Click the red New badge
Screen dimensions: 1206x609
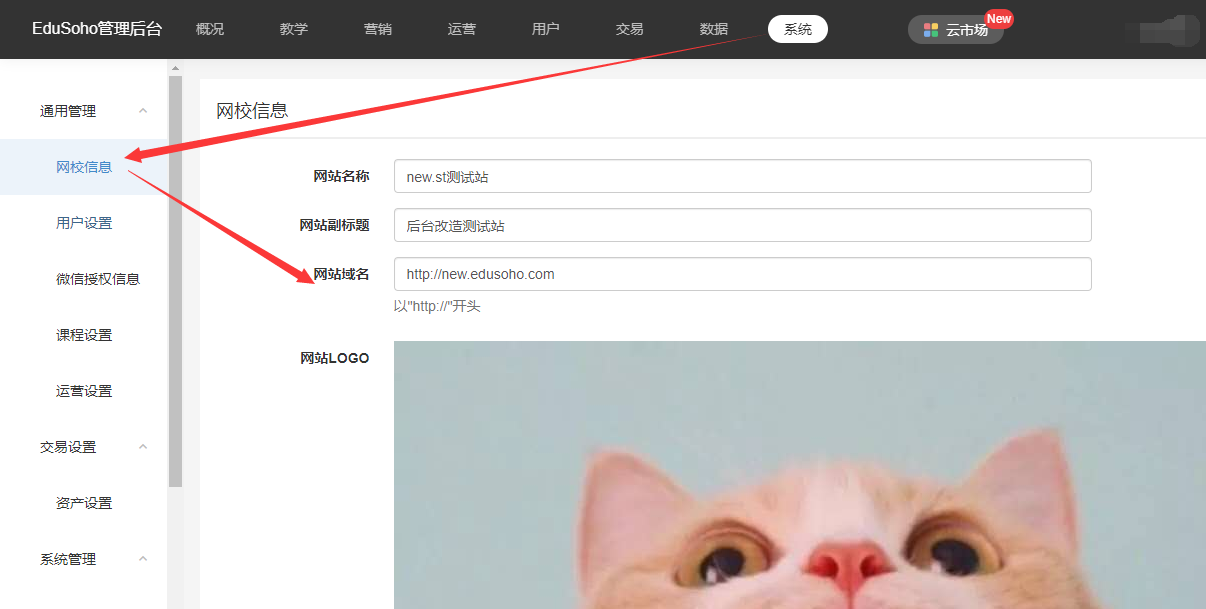point(999,19)
